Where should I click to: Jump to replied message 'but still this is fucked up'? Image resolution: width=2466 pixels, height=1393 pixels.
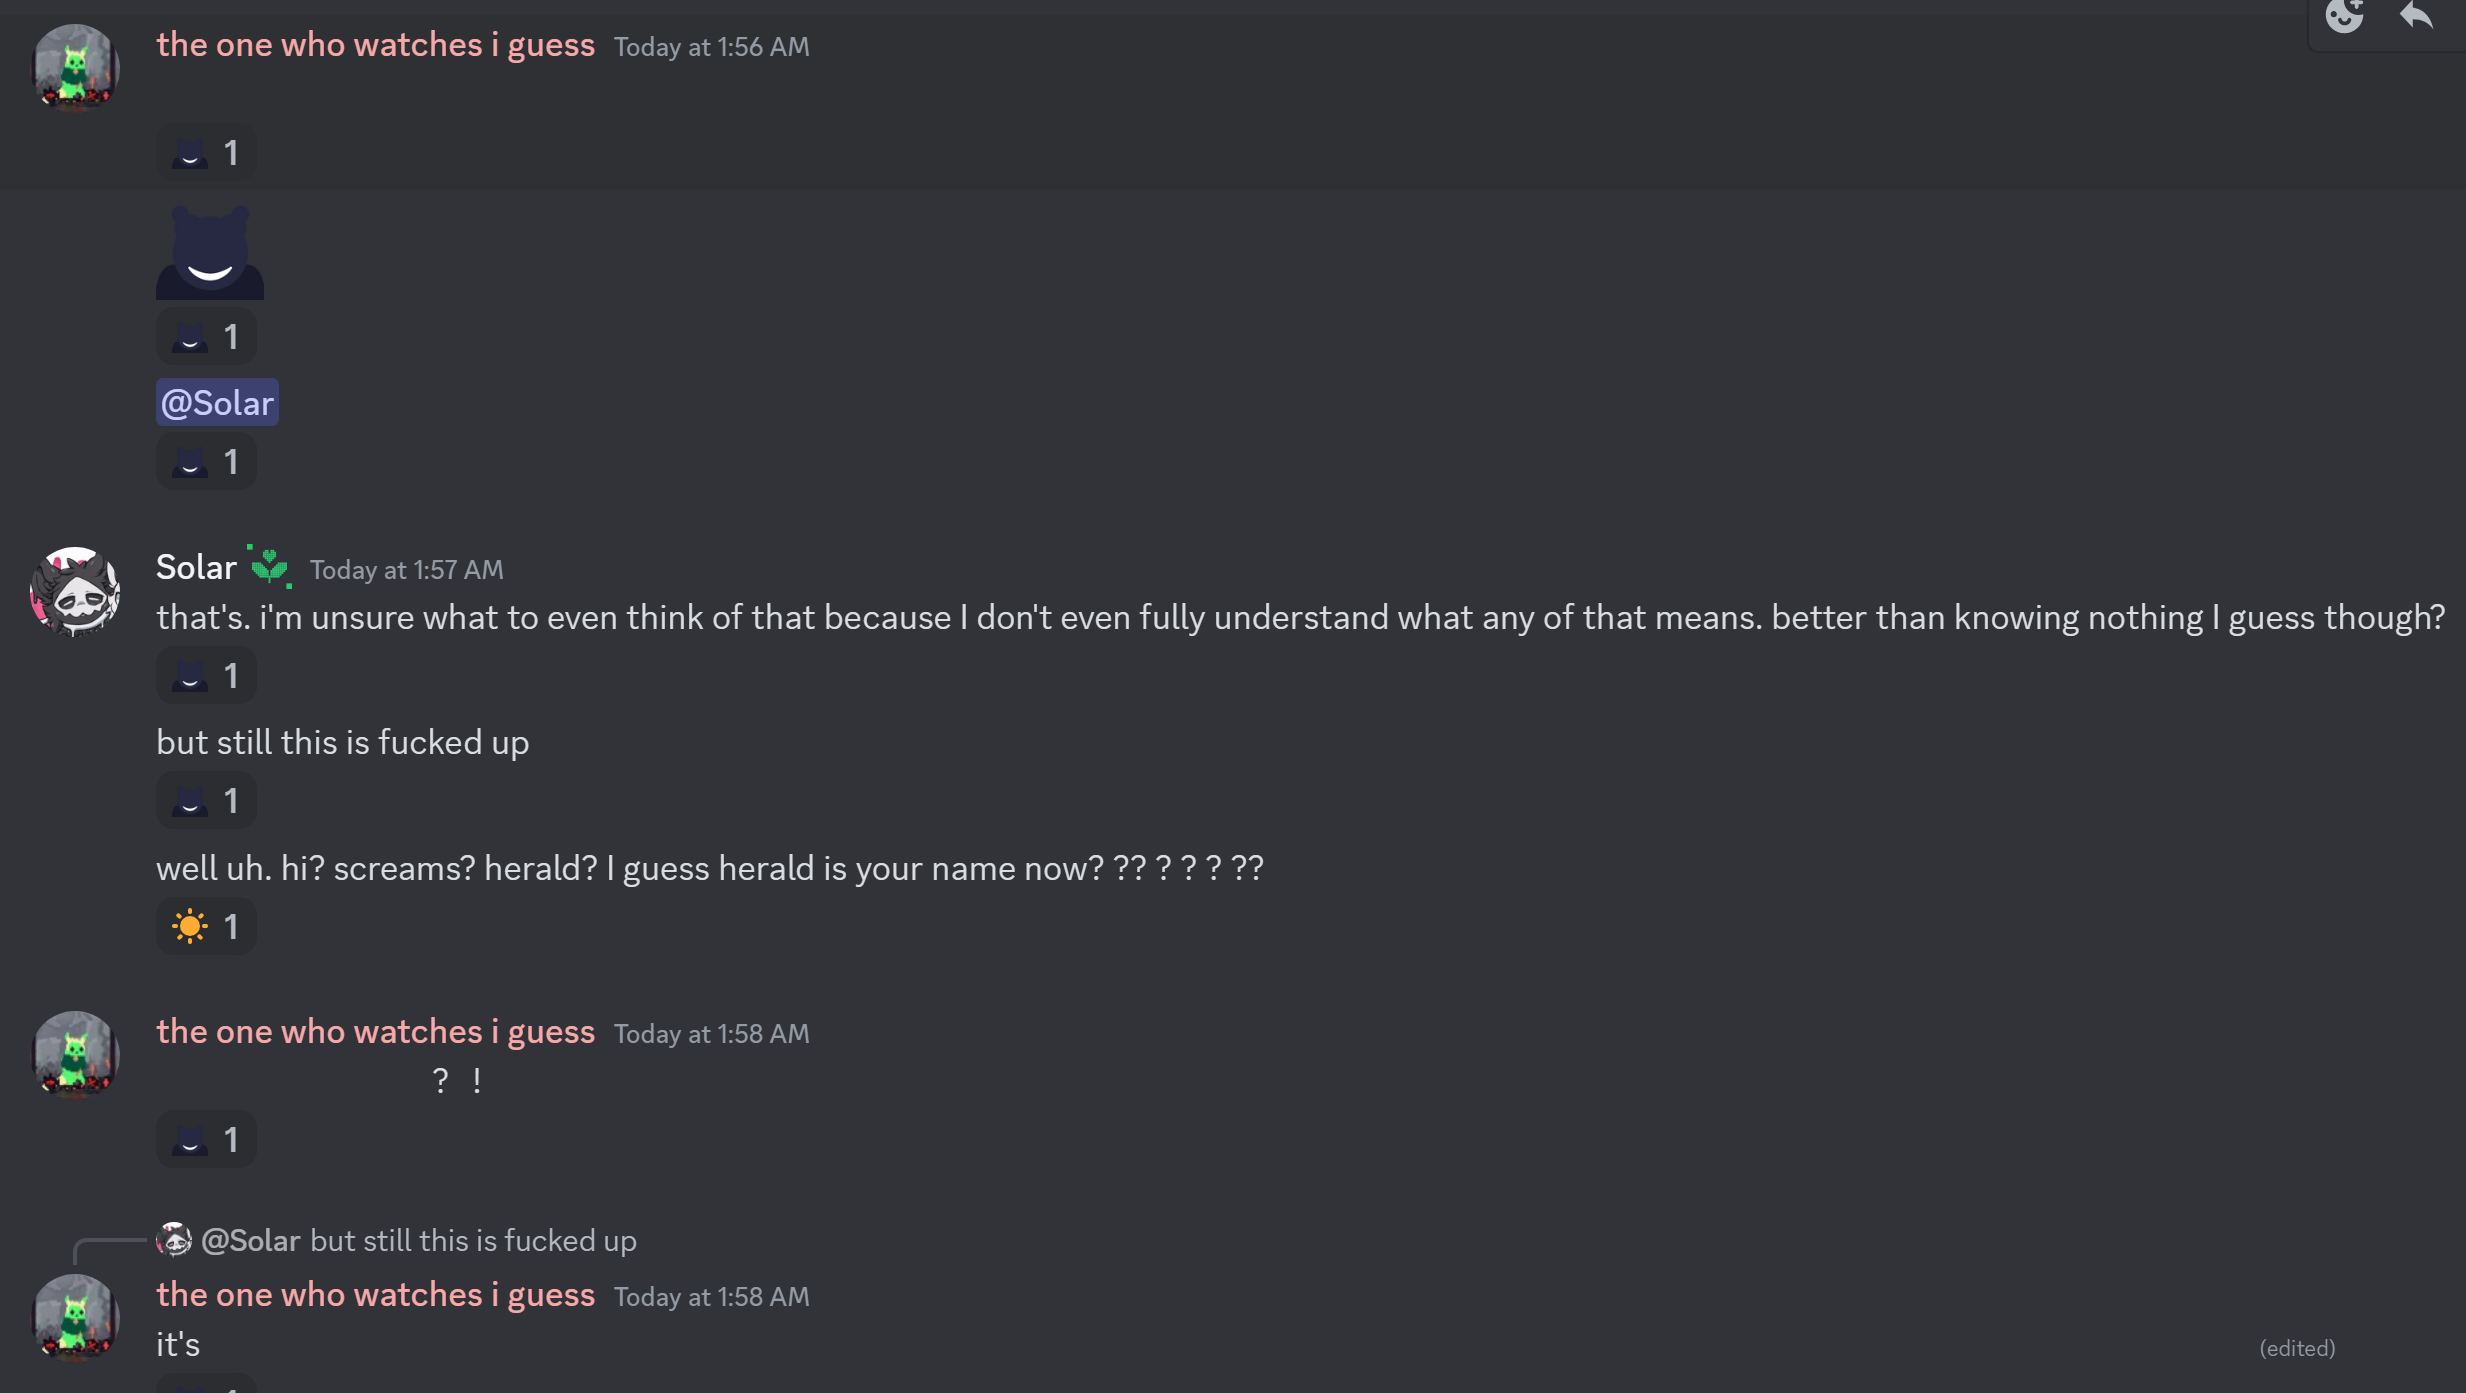coord(473,1240)
